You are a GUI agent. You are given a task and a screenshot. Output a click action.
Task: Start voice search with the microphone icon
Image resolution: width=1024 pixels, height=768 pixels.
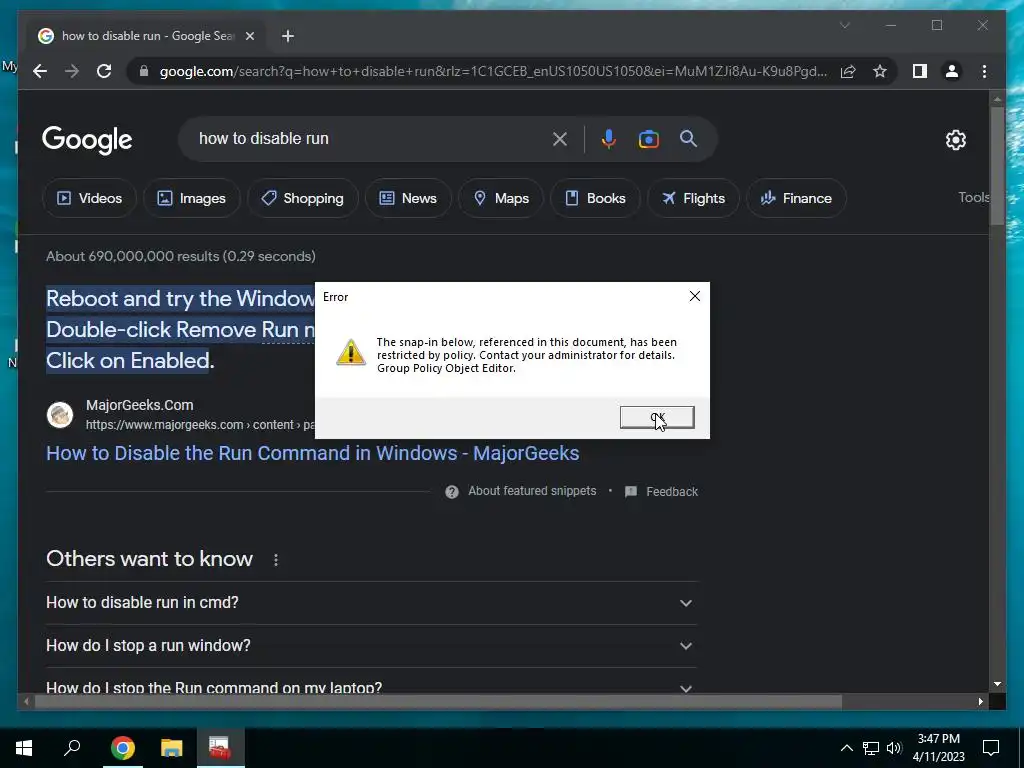609,139
